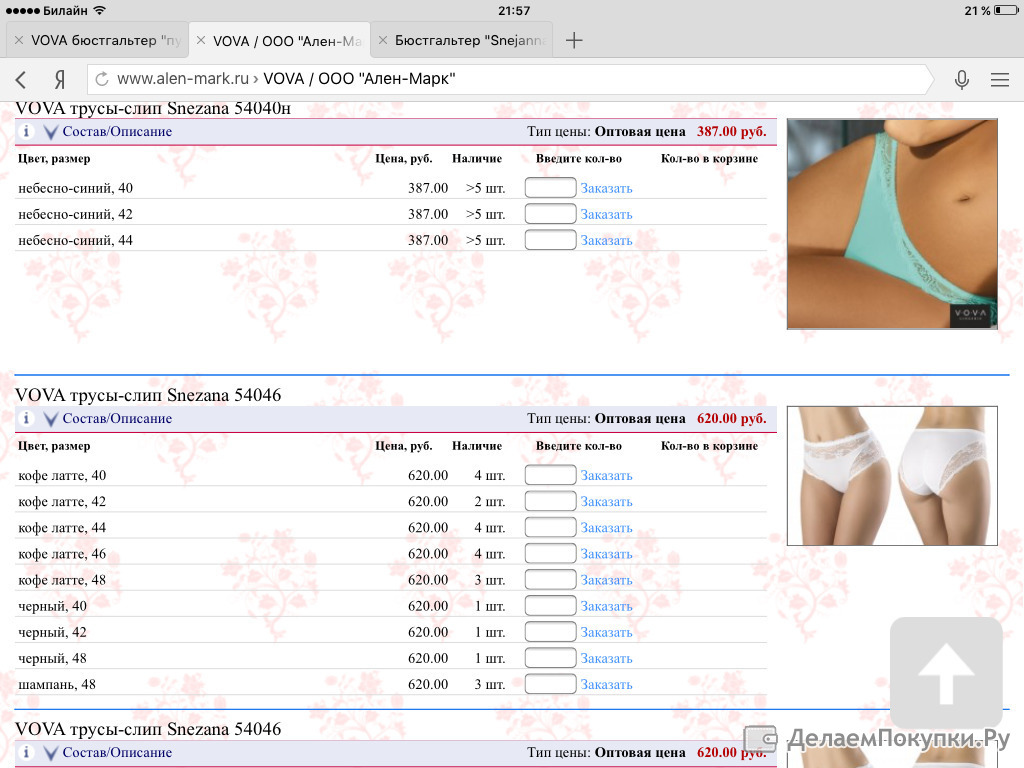Open the browser hamburger menu
This screenshot has width=1024, height=768.
1000,80
